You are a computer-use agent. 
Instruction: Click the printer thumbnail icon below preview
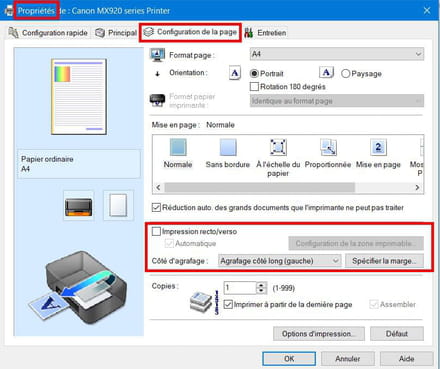[79, 206]
